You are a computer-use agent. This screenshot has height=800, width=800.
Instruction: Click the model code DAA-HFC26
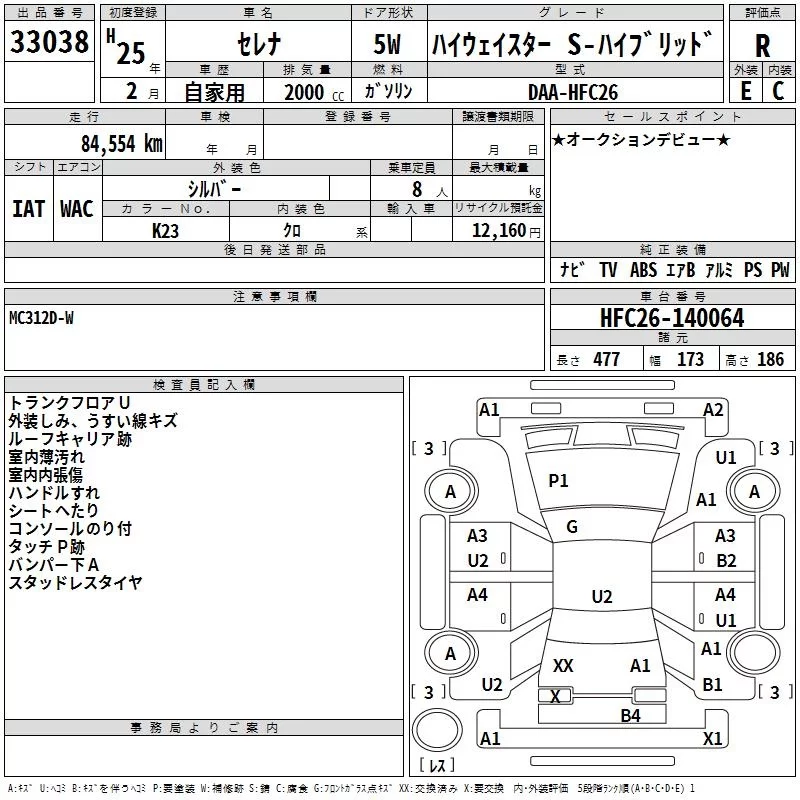tap(573, 92)
